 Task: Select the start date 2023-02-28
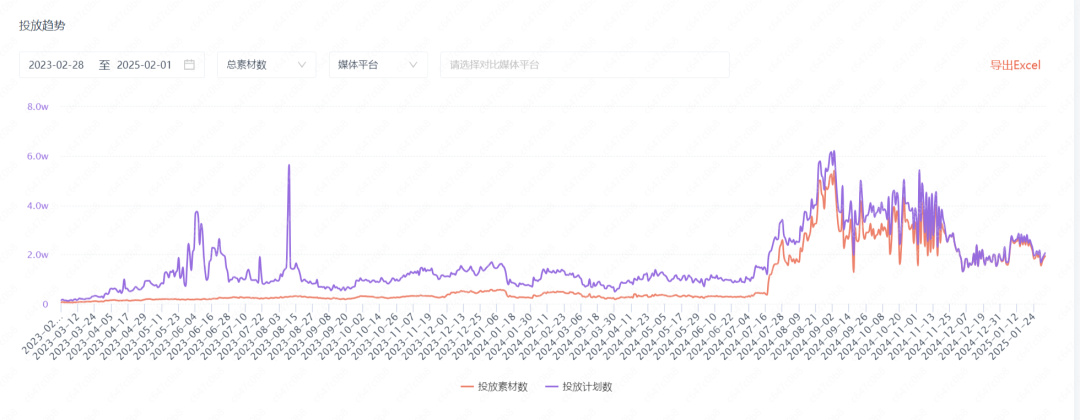pyautogui.click(x=56, y=65)
